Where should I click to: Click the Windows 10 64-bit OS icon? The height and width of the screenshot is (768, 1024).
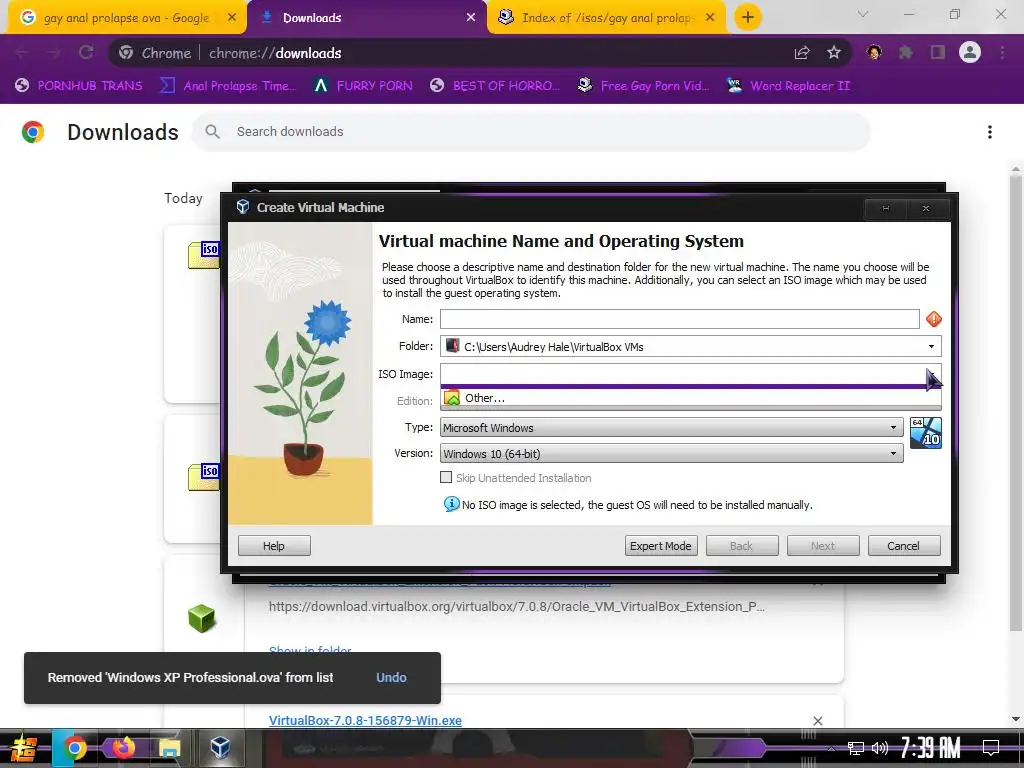click(925, 432)
